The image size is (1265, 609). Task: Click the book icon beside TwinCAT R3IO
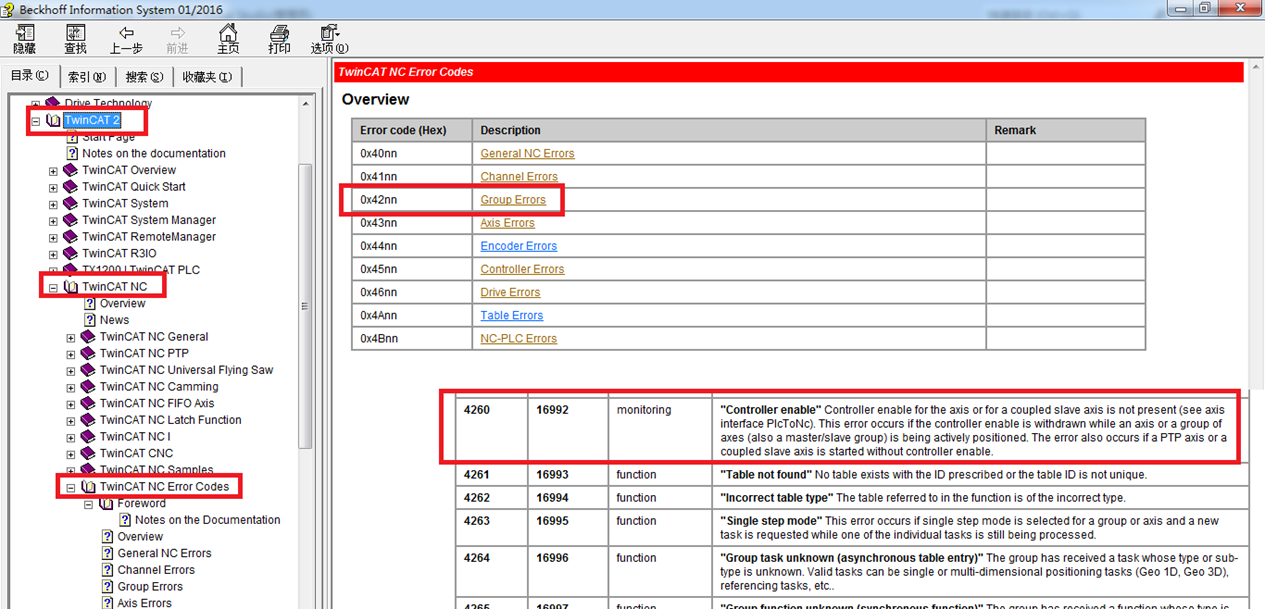click(70, 254)
